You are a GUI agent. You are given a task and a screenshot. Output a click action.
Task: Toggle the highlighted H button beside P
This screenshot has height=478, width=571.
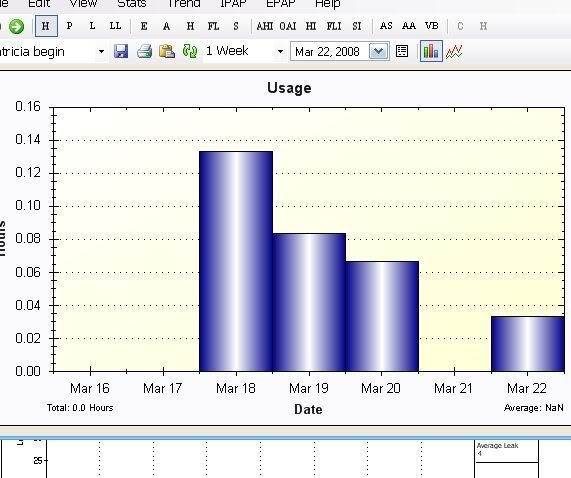click(46, 26)
